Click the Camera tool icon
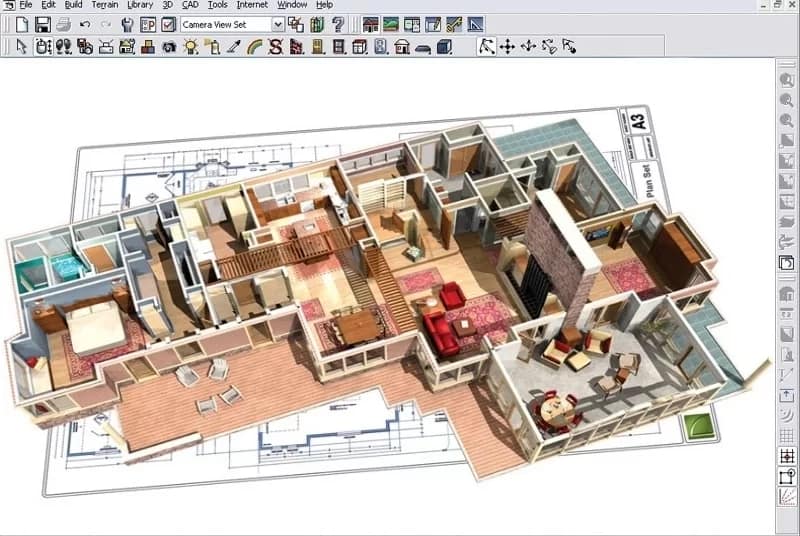This screenshot has width=800, height=536. pos(169,46)
